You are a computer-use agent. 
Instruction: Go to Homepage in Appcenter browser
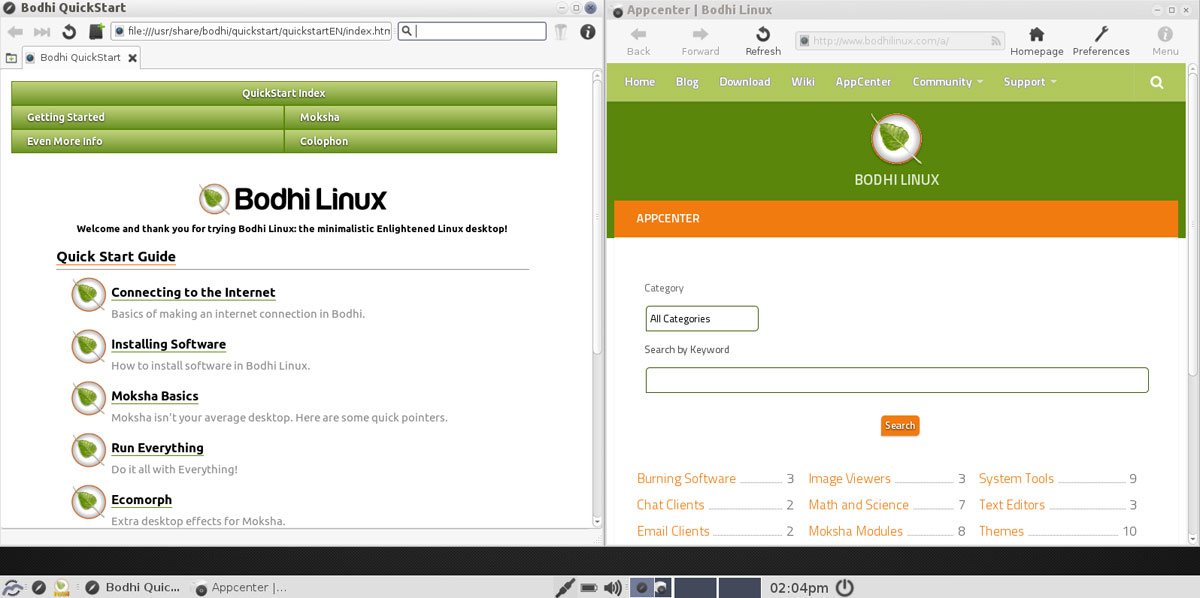[1036, 41]
